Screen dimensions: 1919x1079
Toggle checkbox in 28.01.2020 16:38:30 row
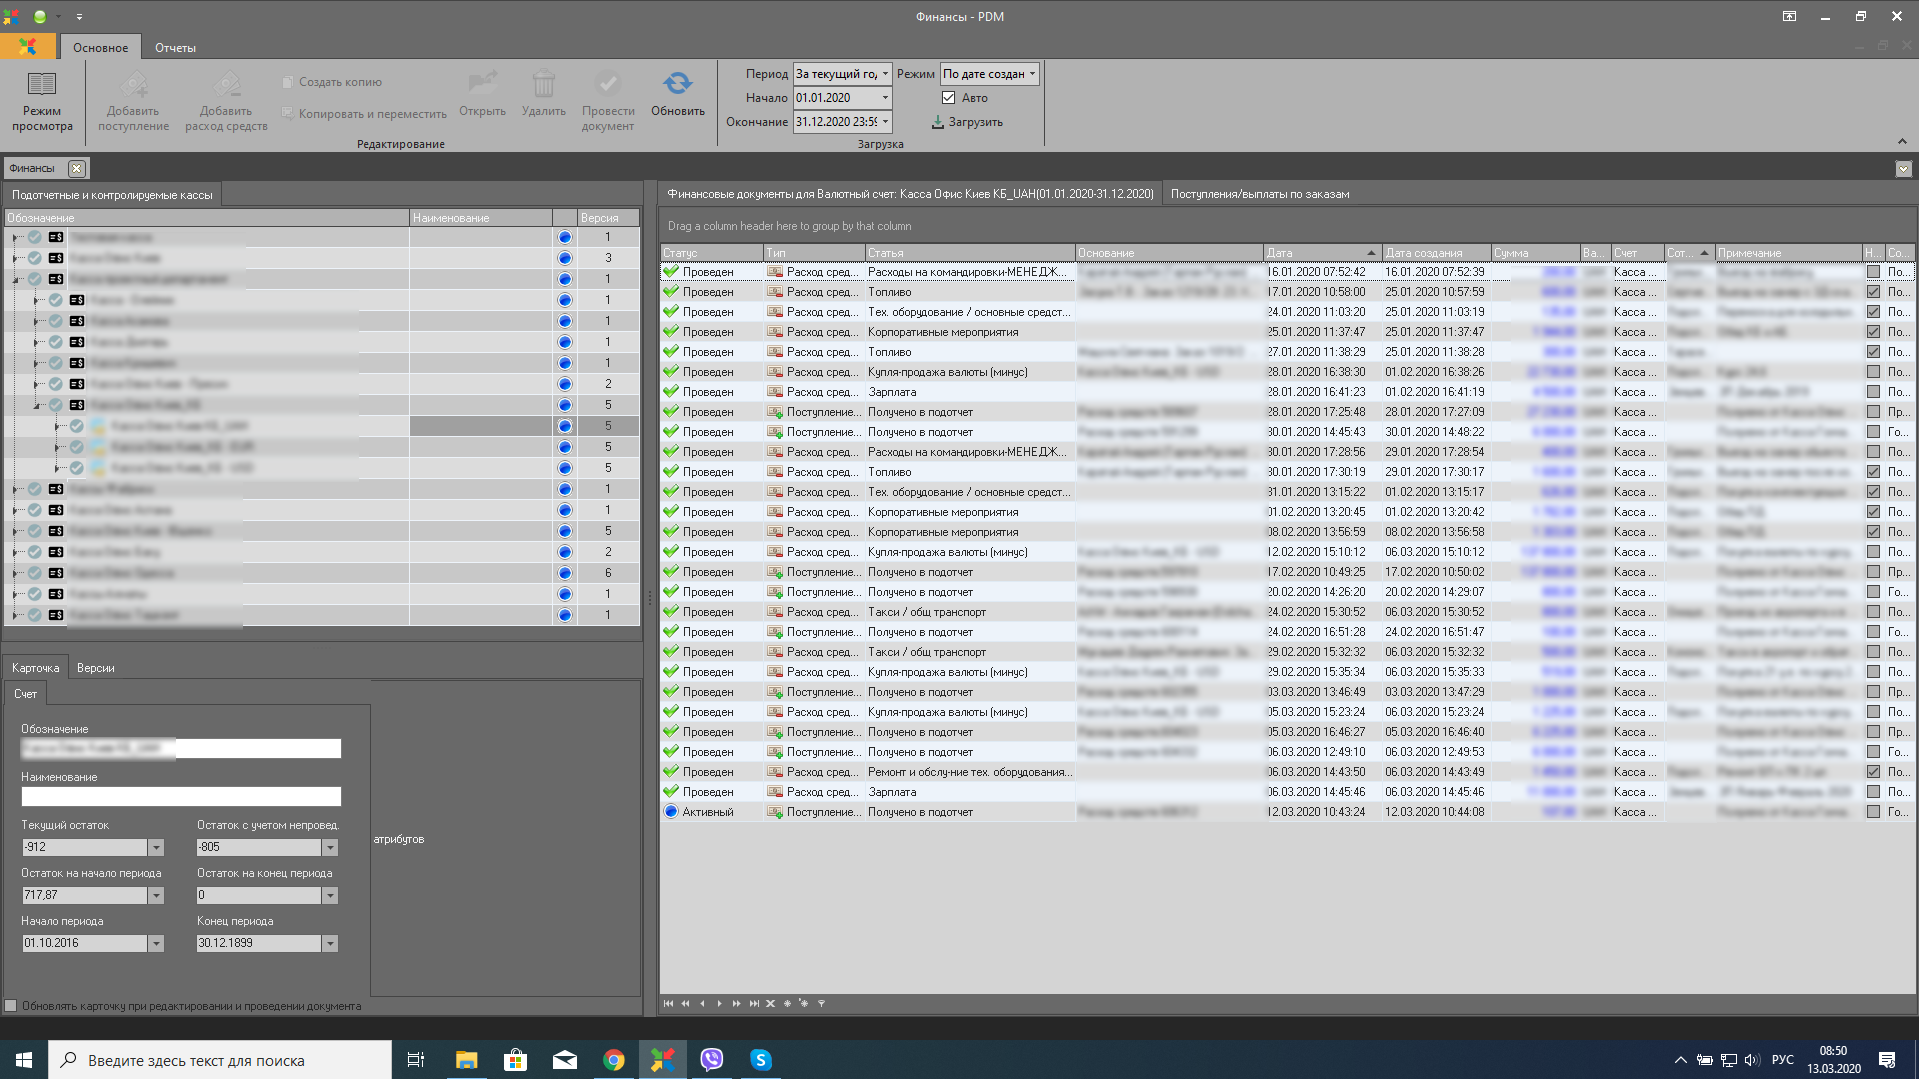1873,372
